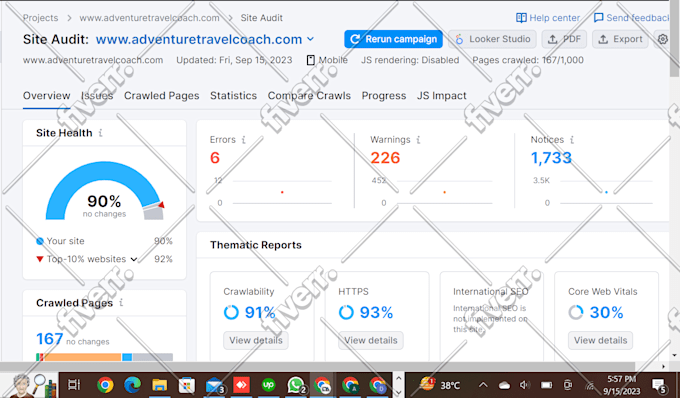Go to Projects breadcrumb
Image resolution: width=680 pixels, height=398 pixels.
(40, 18)
